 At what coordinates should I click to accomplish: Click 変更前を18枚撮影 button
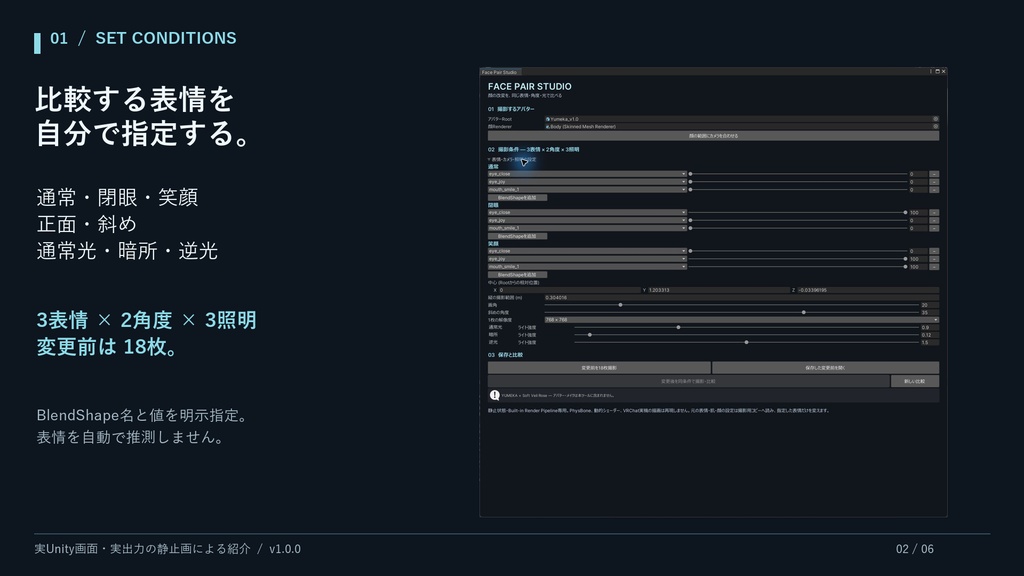599,368
